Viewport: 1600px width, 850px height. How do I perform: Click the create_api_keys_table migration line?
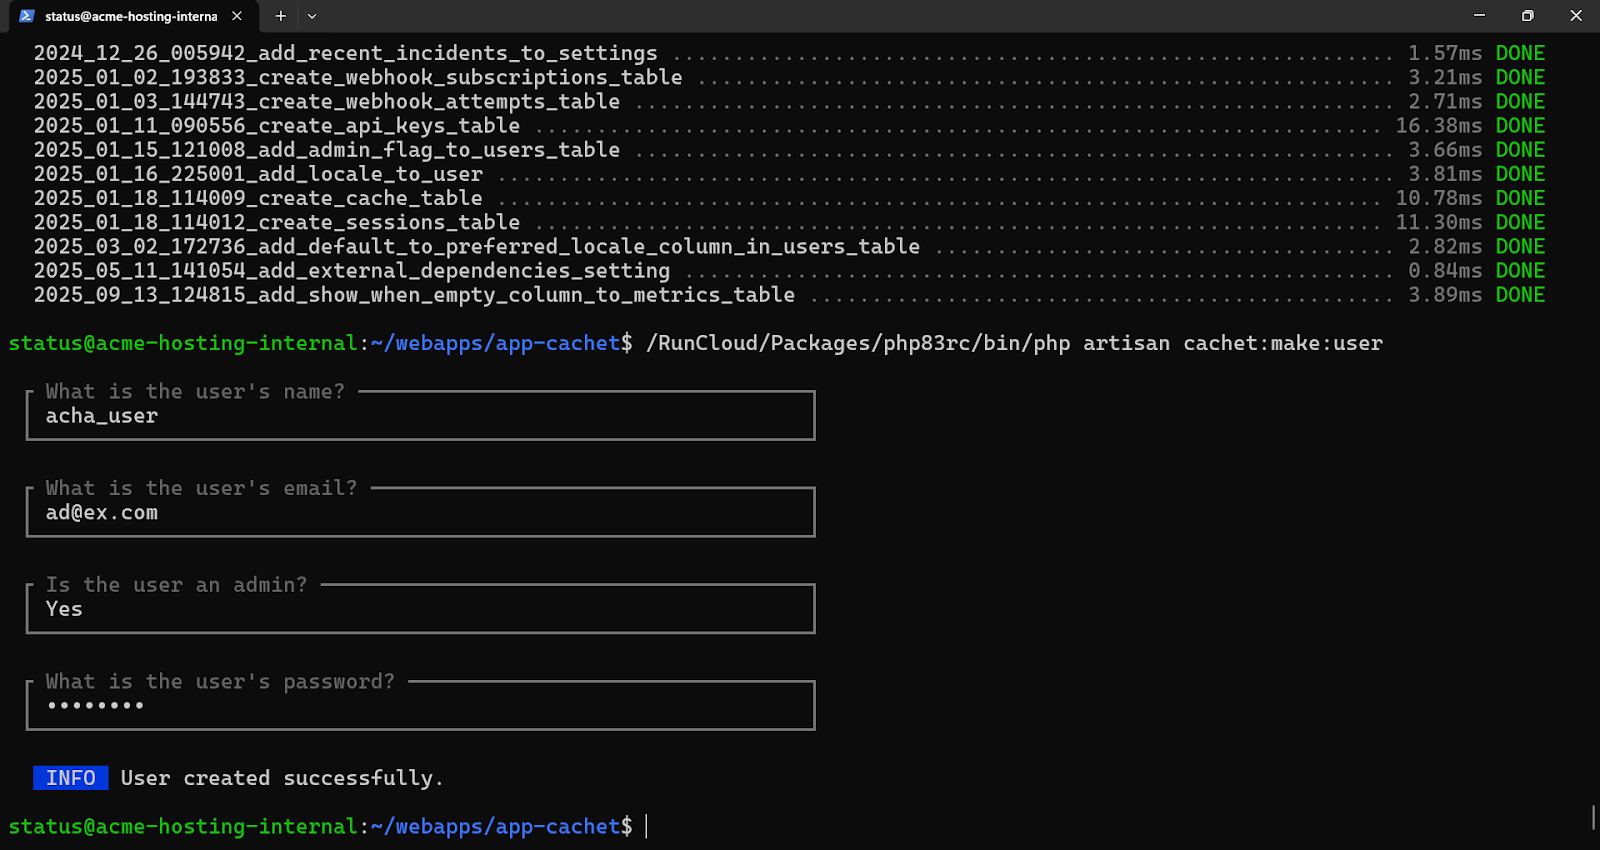click(x=277, y=126)
